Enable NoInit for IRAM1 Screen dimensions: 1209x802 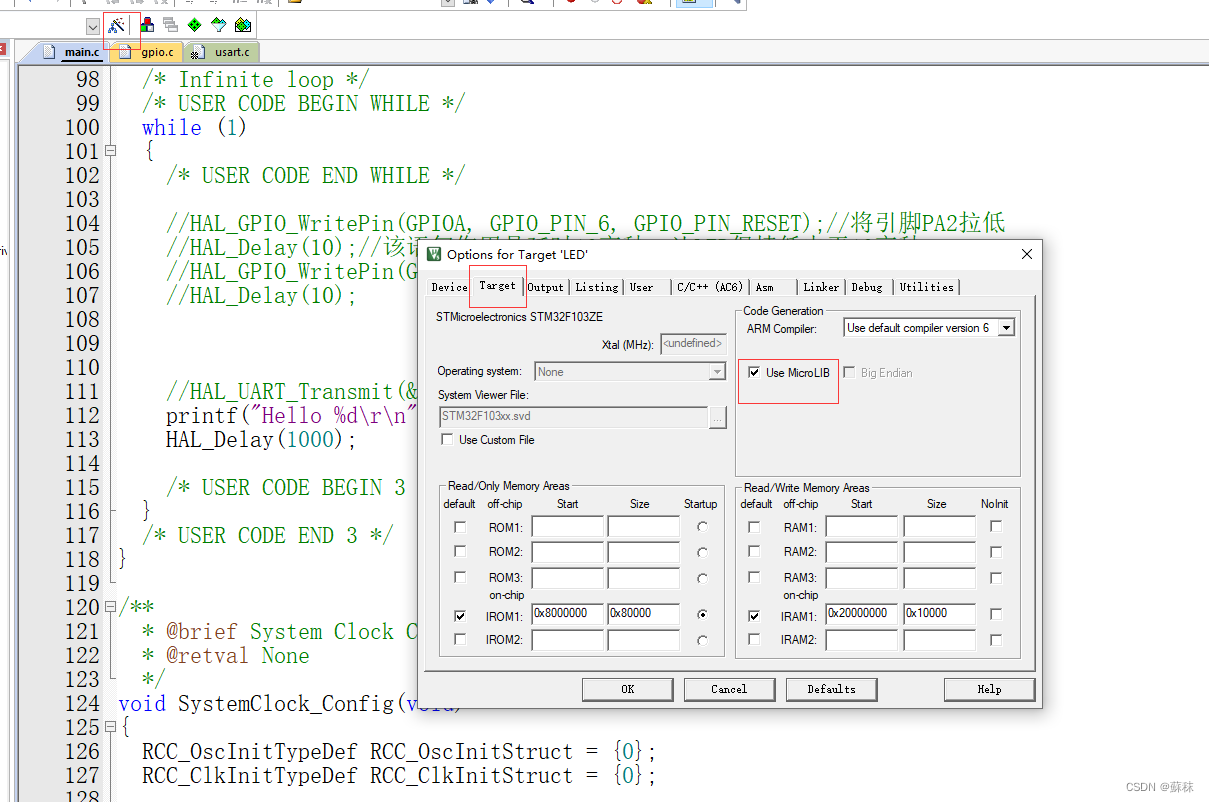[x=996, y=615]
